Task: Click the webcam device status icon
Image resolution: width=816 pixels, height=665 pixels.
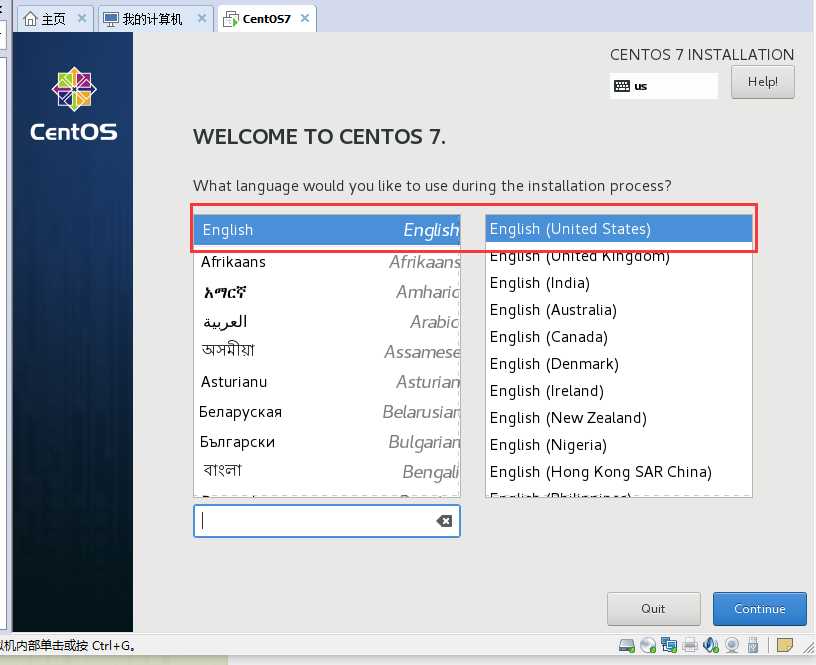Action: click(732, 646)
